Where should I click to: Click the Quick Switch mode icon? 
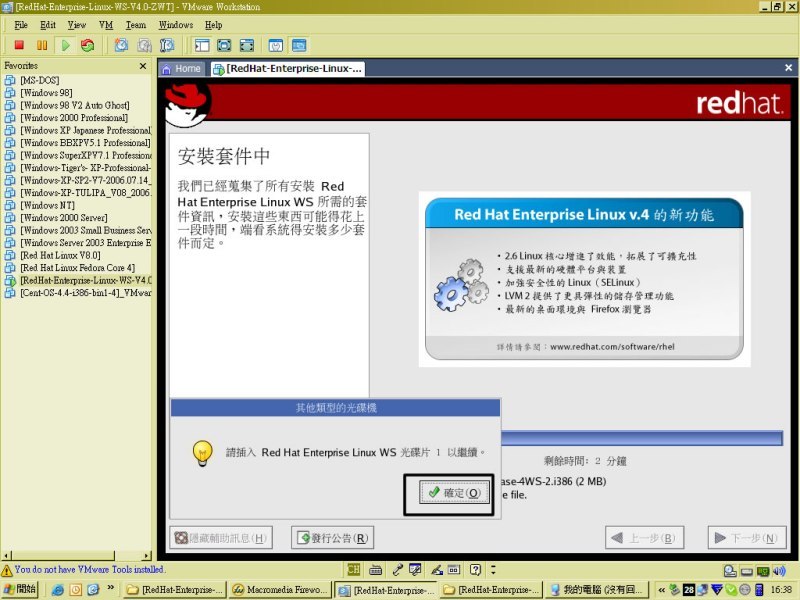click(247, 45)
